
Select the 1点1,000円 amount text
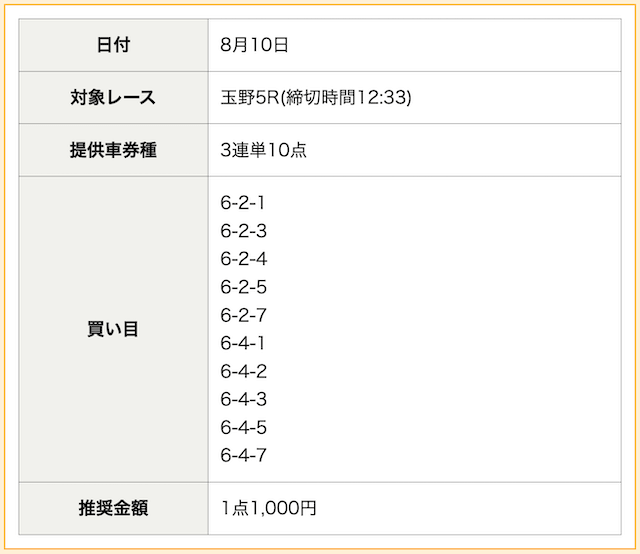[x=269, y=508]
